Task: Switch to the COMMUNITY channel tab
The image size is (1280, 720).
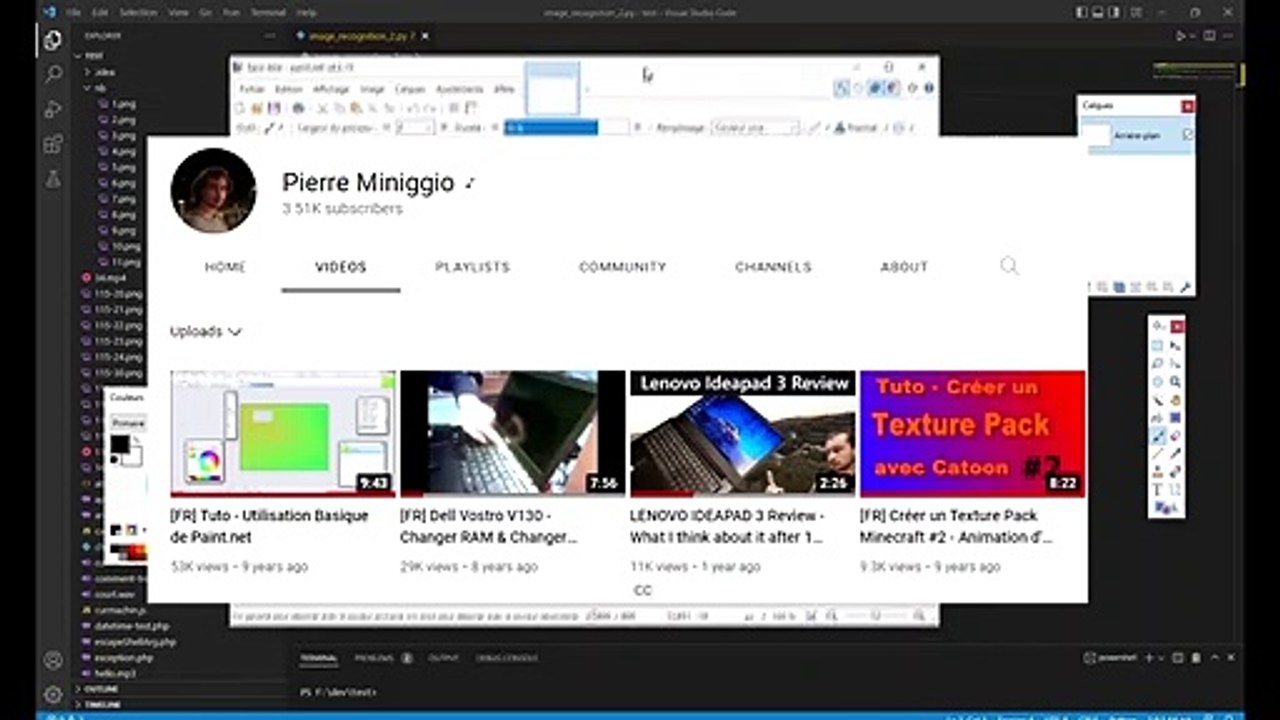Action: pos(622,267)
